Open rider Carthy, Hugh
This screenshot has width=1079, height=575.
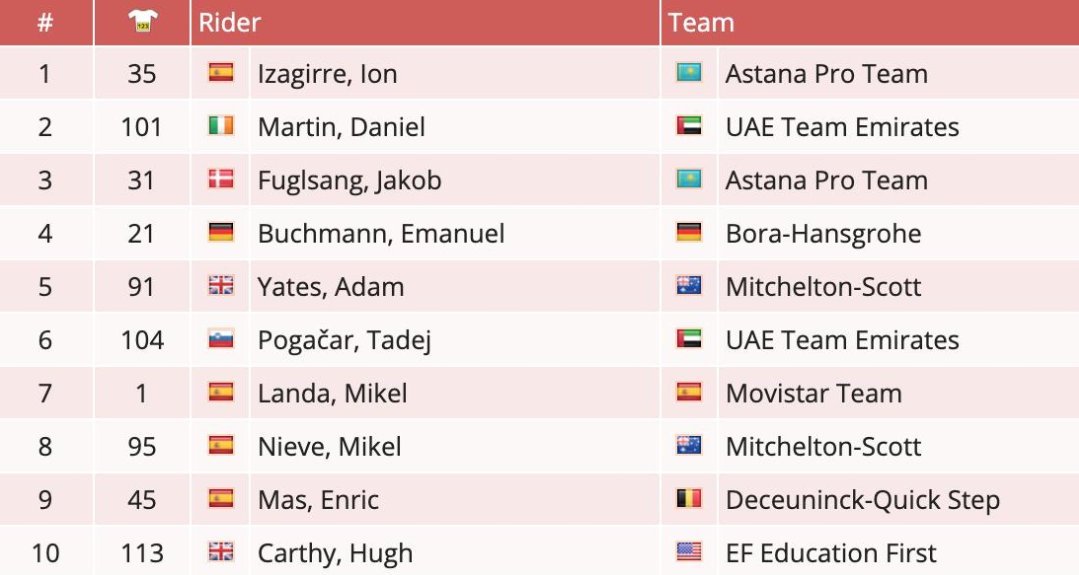click(x=335, y=553)
